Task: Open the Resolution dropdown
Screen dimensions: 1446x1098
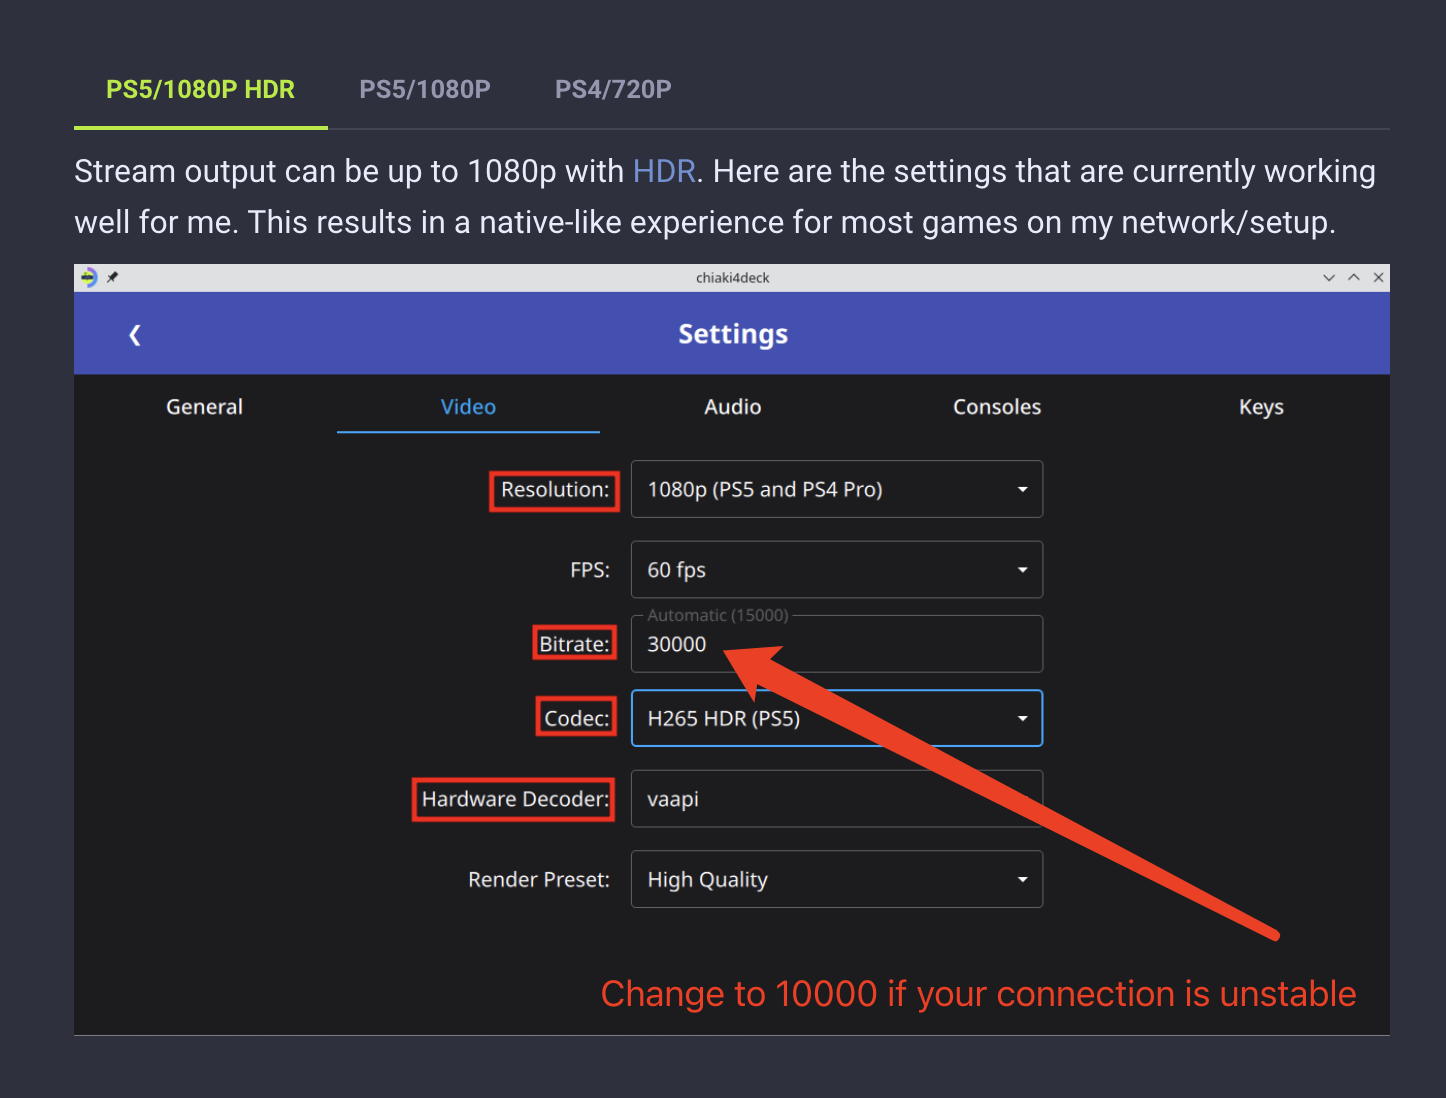Action: pos(837,489)
